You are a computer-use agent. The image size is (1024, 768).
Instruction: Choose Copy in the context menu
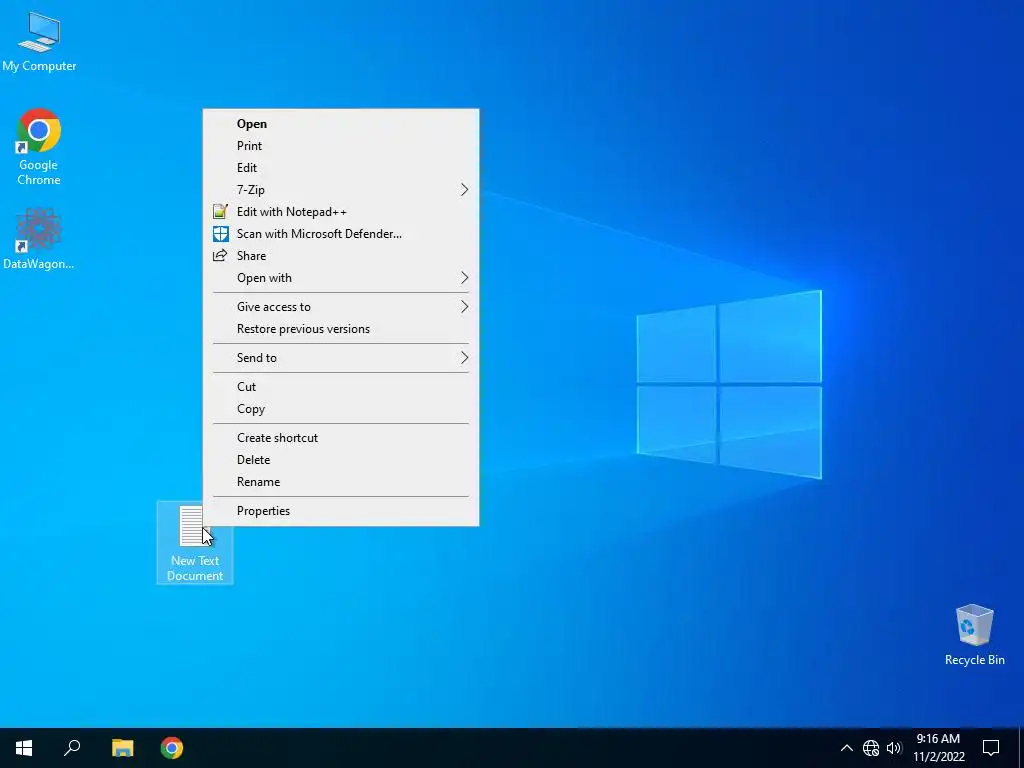click(341, 409)
